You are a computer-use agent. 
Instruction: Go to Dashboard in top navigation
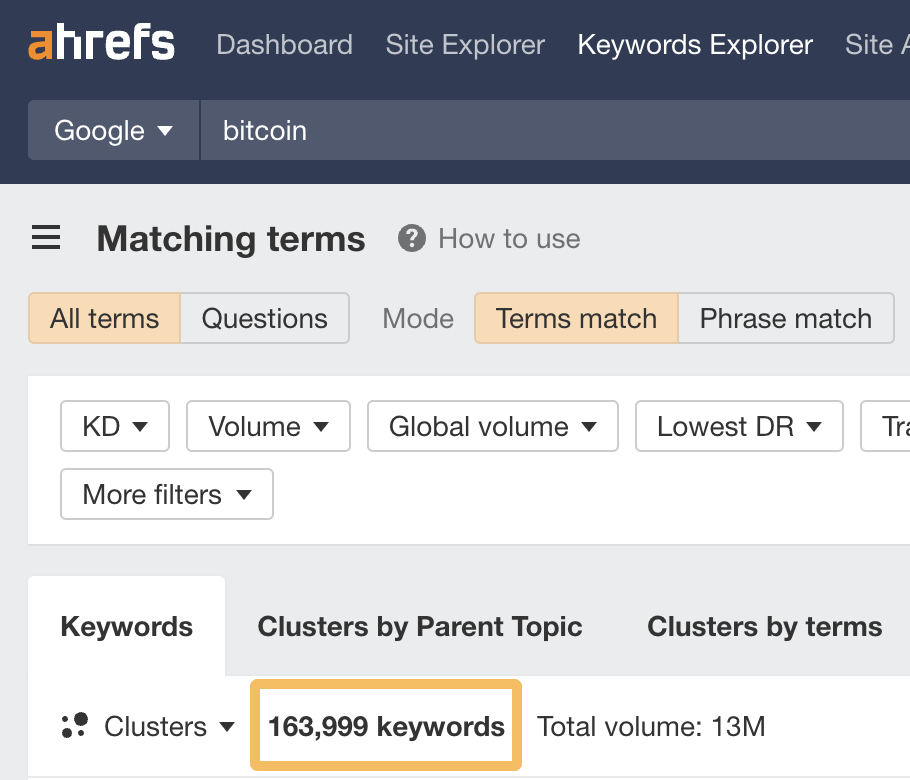click(x=284, y=45)
